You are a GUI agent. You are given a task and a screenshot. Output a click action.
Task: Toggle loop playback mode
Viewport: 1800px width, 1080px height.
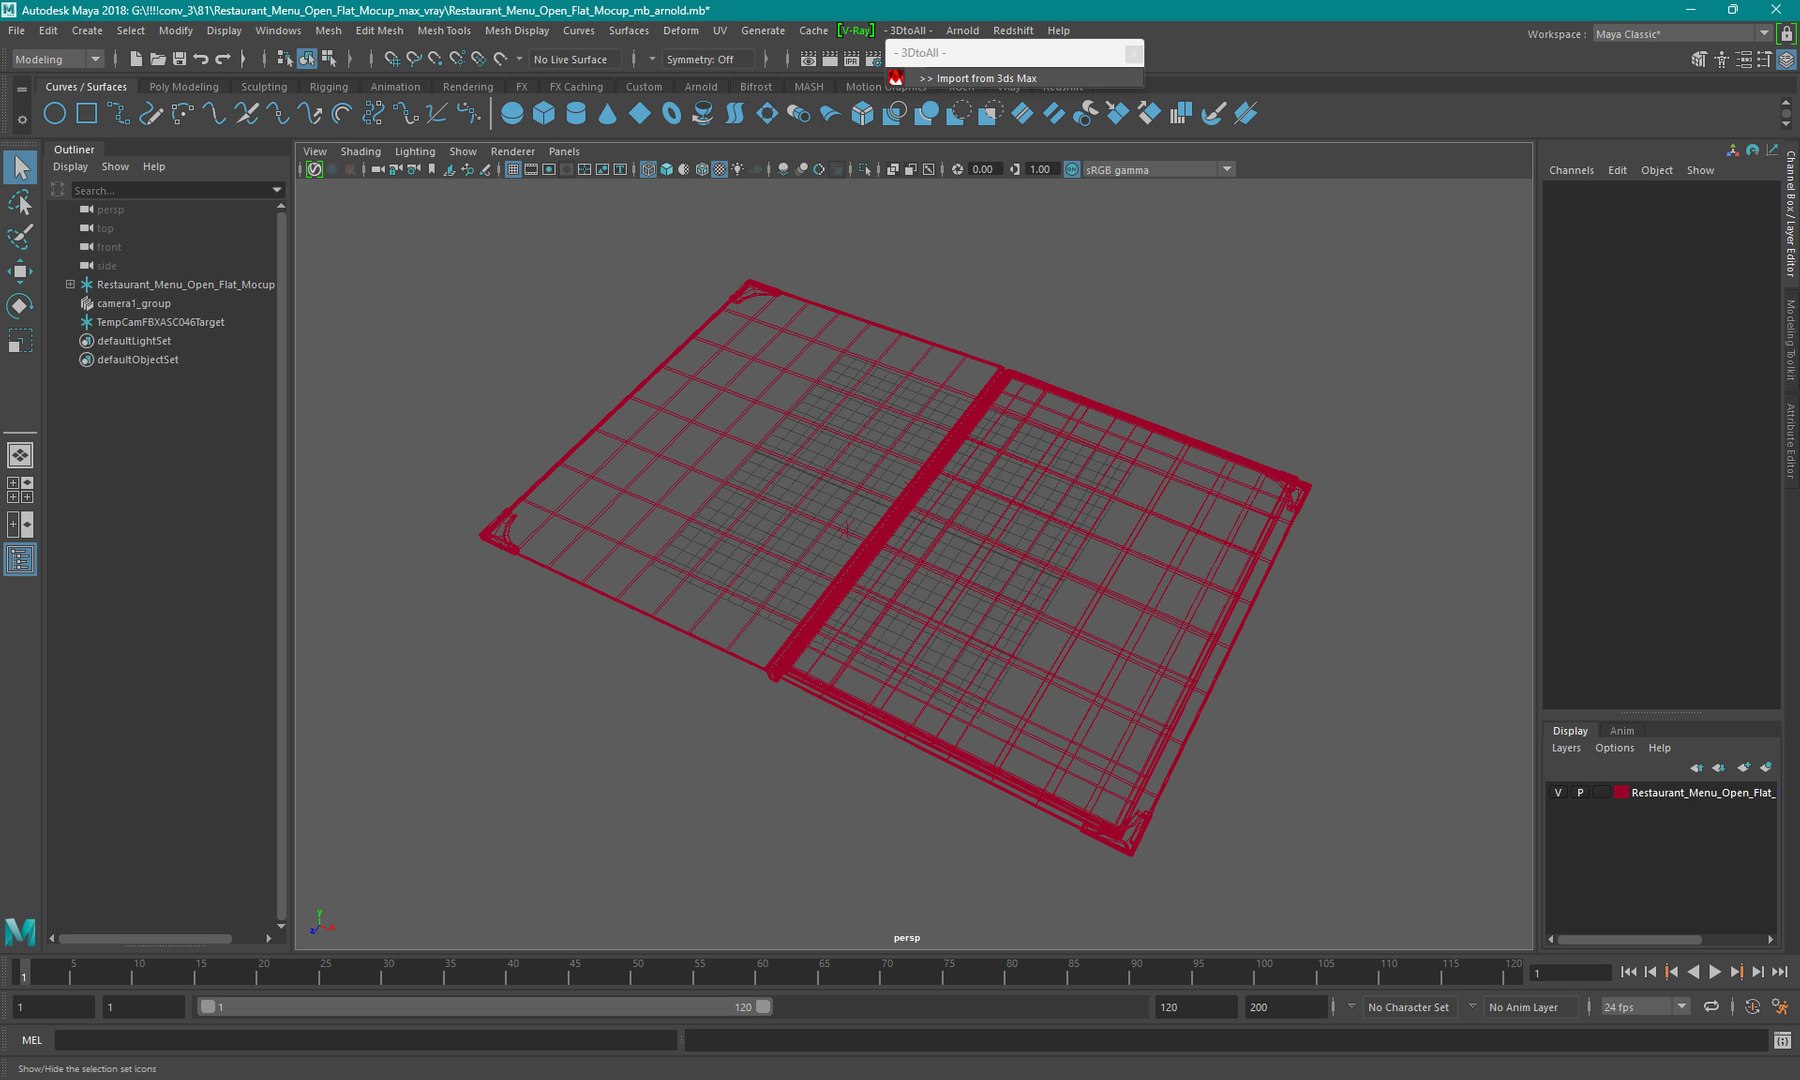coord(1712,1007)
